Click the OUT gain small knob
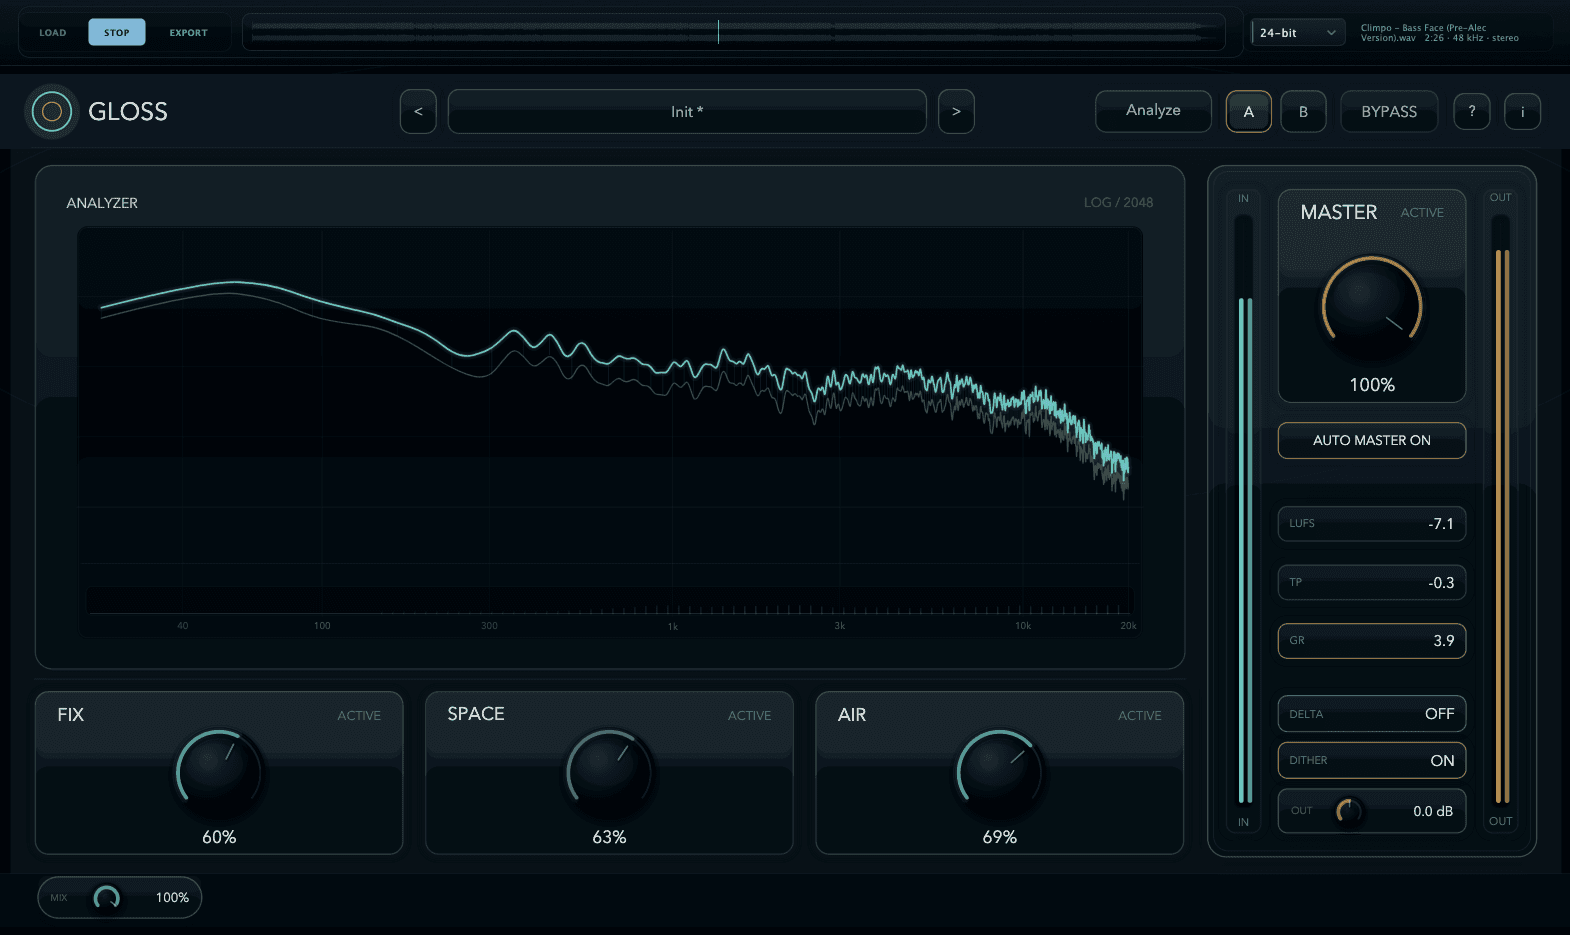Viewport: 1570px width, 935px height. 1349,811
